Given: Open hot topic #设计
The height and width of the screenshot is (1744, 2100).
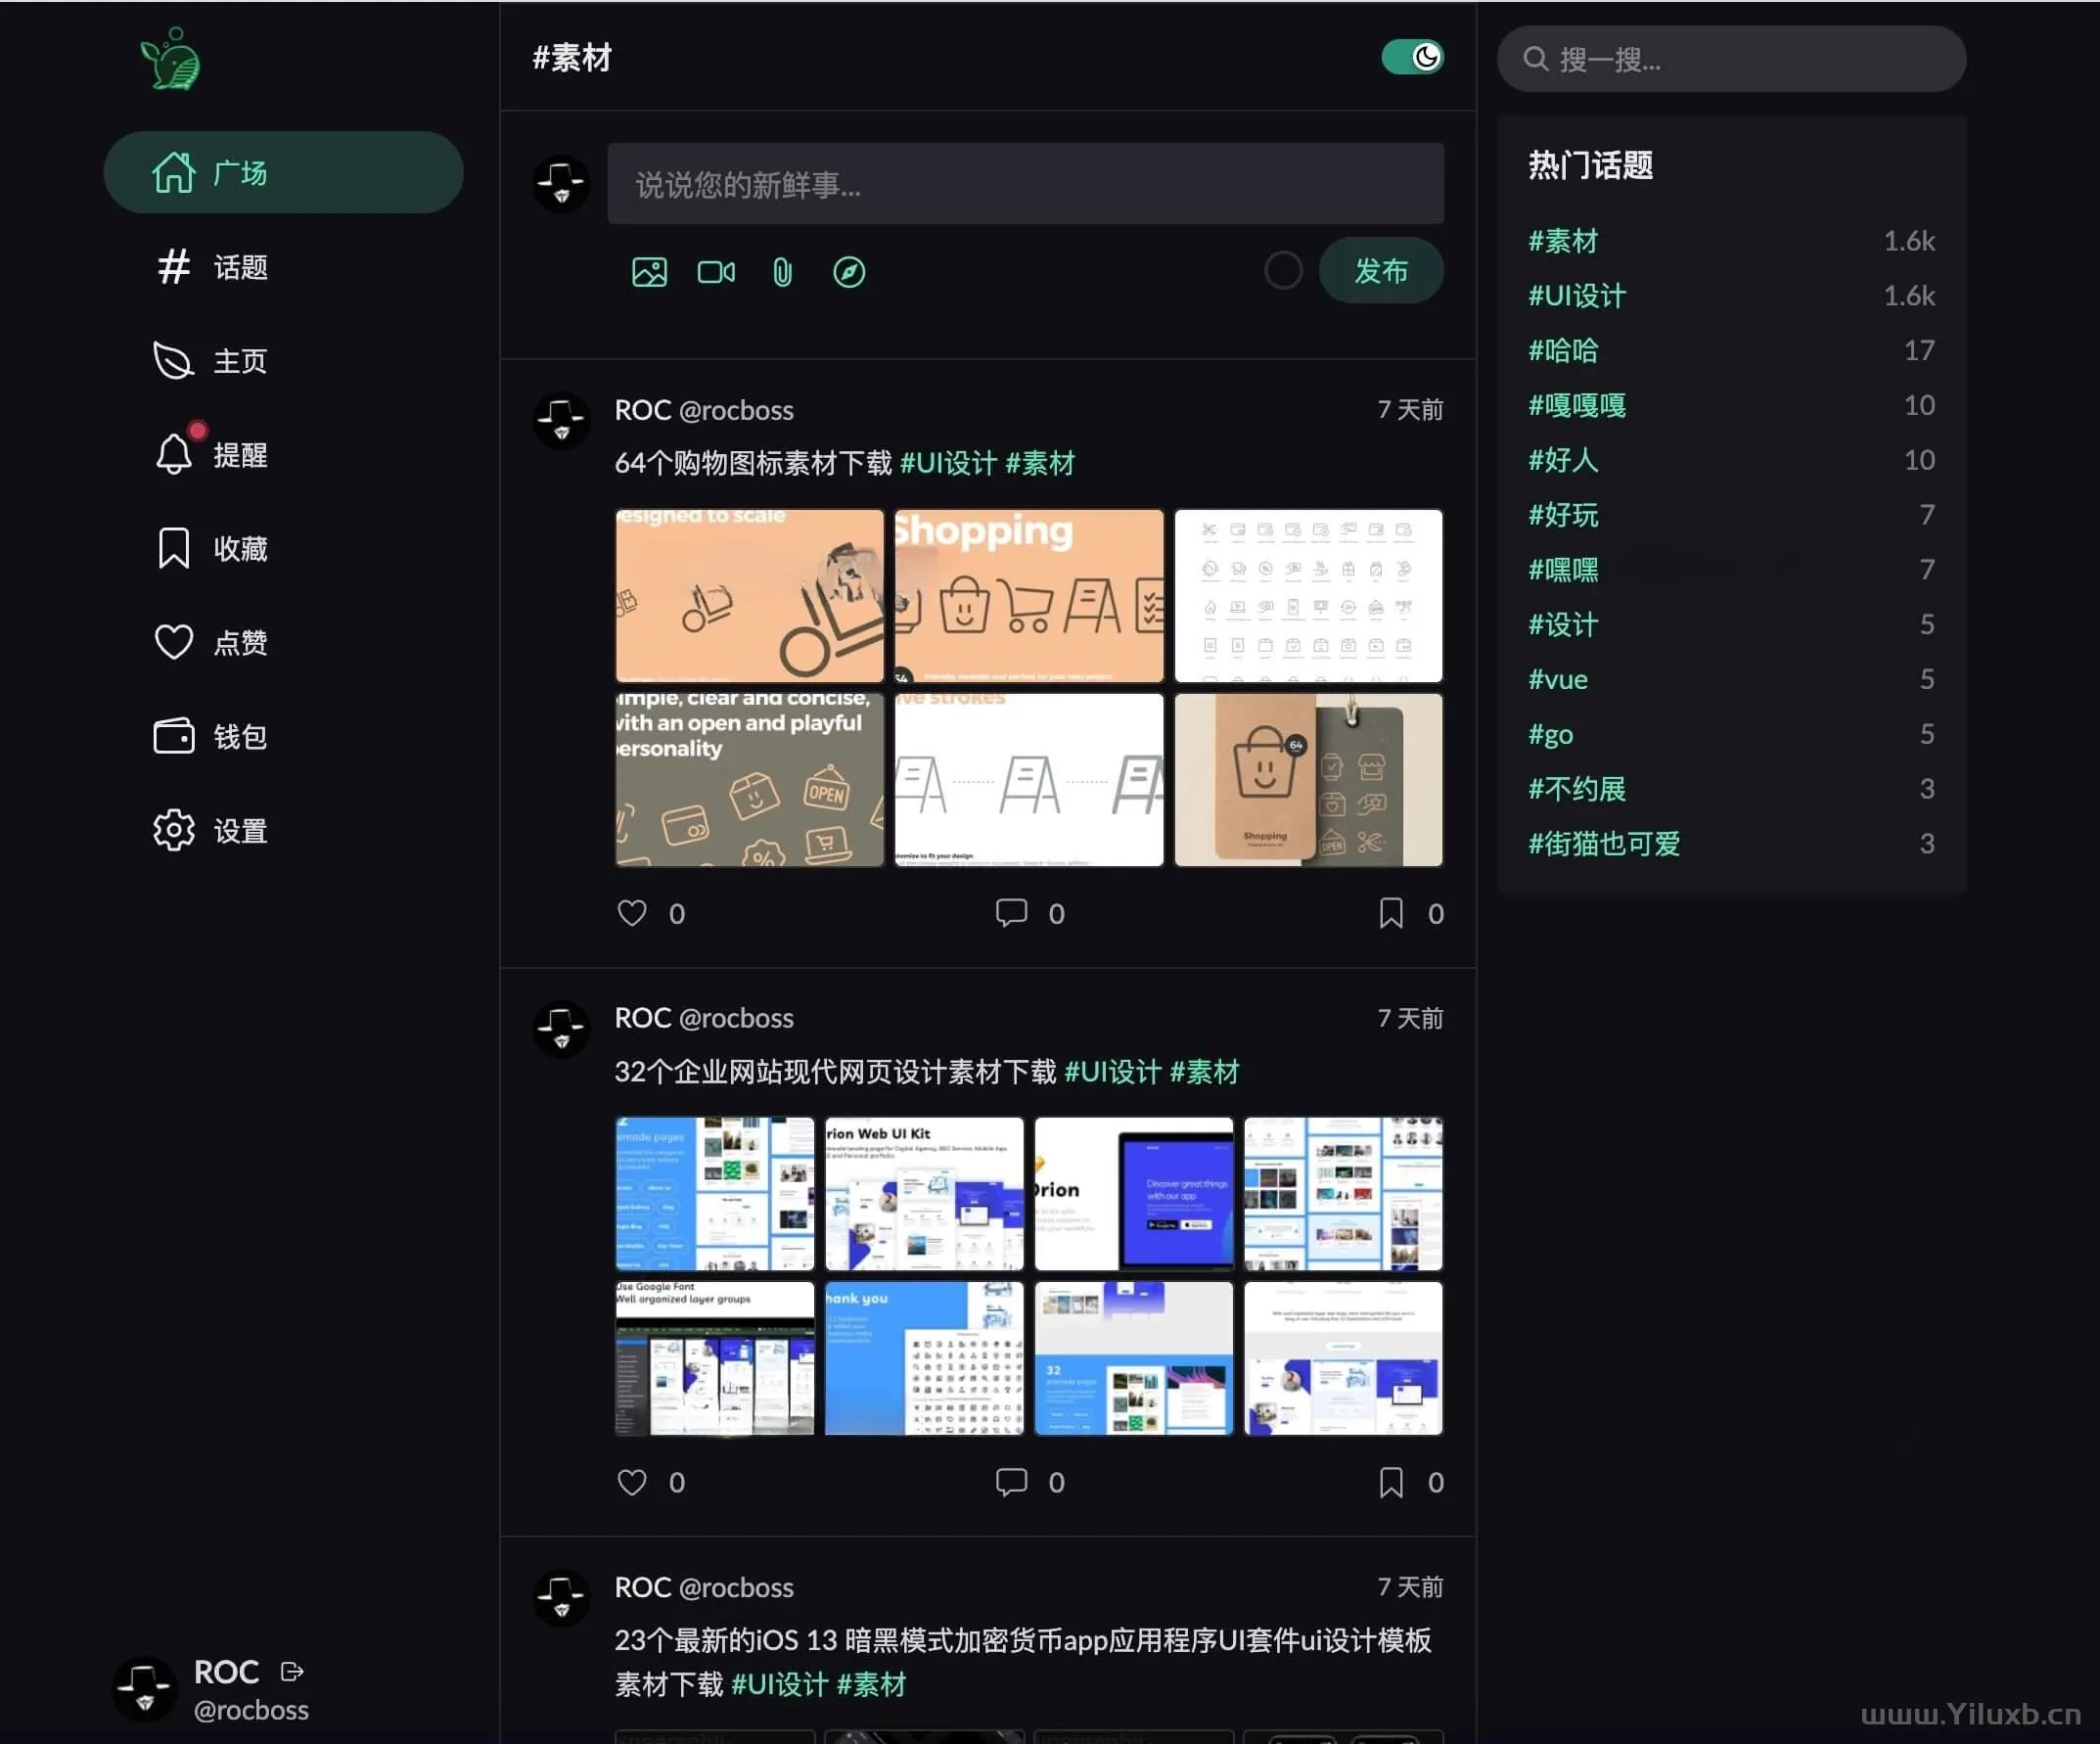Looking at the screenshot, I should (1563, 625).
